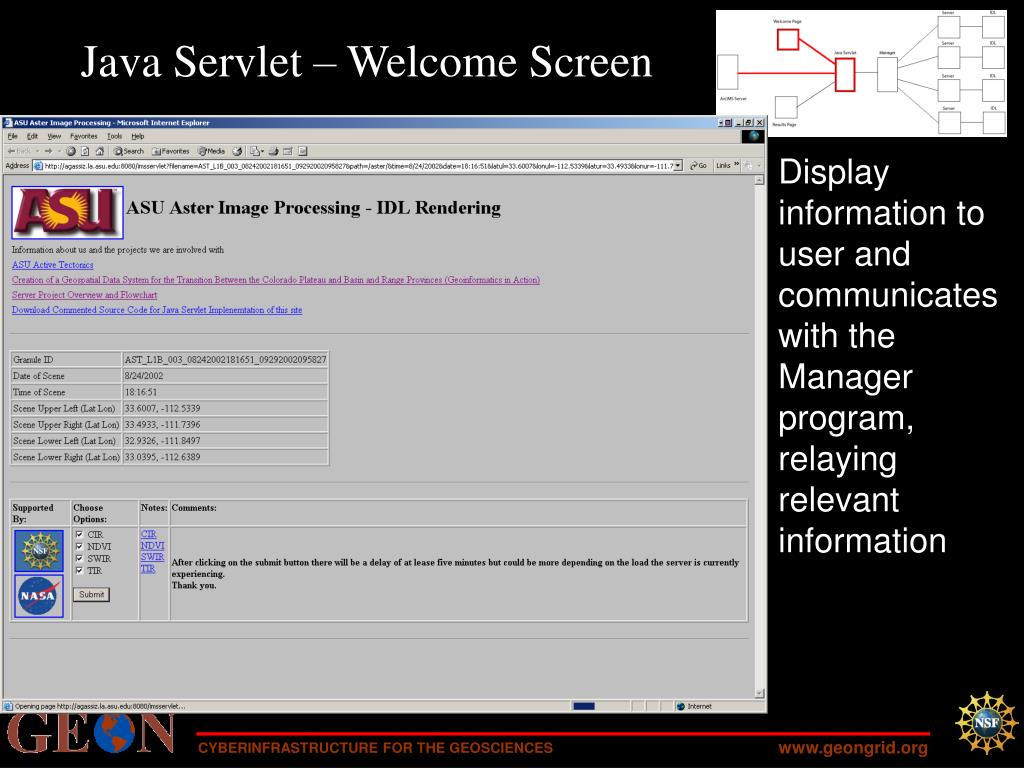Click the NSF emblem at slide corner
This screenshot has height=768, width=1024.
coord(987,723)
